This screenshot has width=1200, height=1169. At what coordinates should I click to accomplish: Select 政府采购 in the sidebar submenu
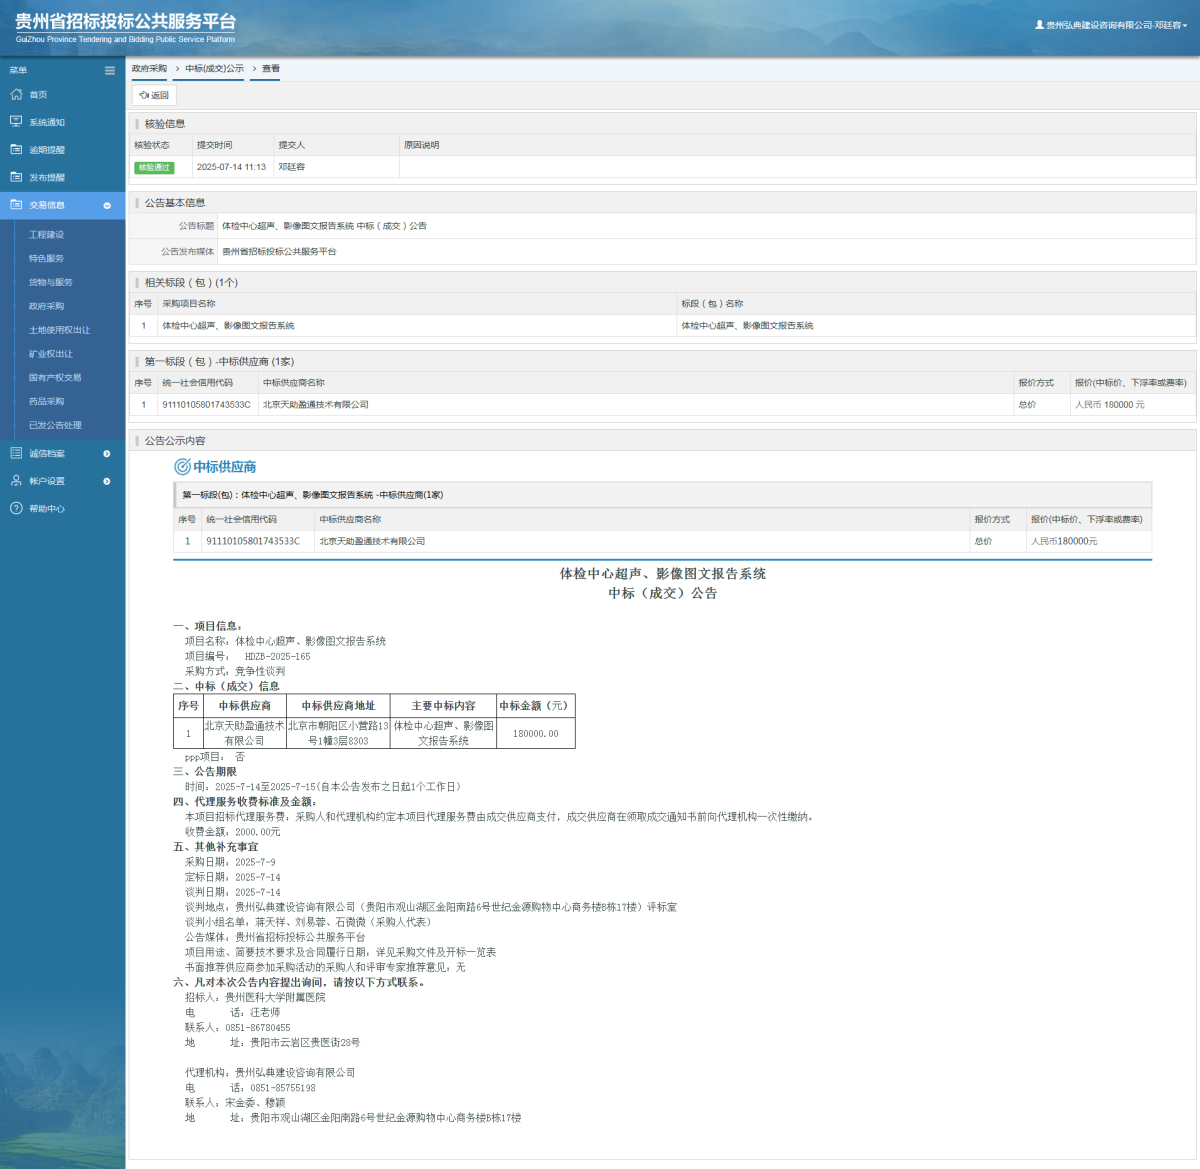(x=46, y=306)
